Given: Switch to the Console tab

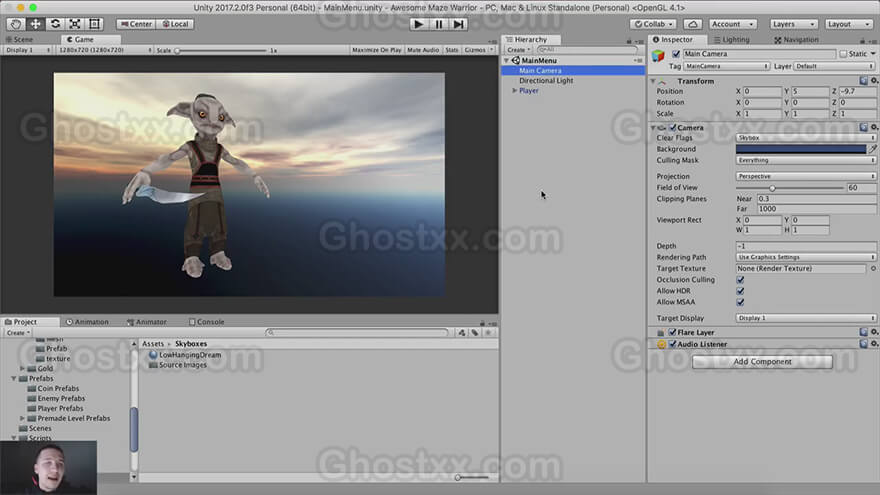Looking at the screenshot, I should pos(206,322).
